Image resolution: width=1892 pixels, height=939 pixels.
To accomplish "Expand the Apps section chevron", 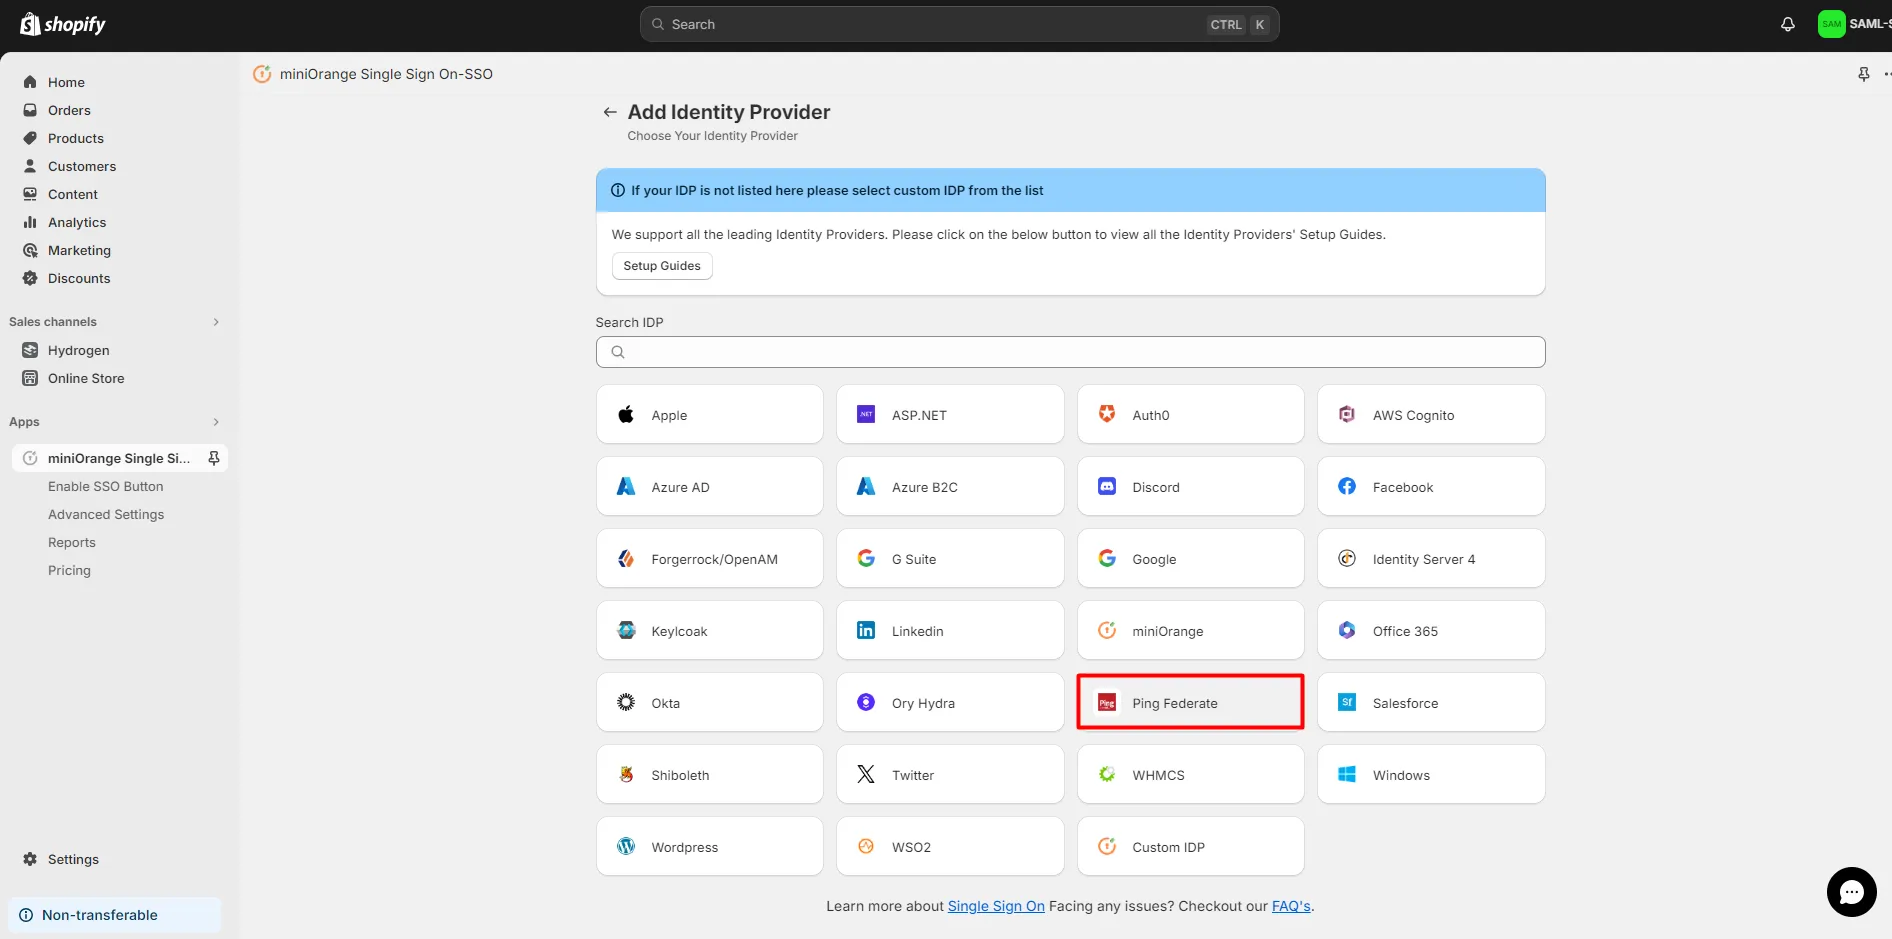I will pyautogui.click(x=216, y=422).
